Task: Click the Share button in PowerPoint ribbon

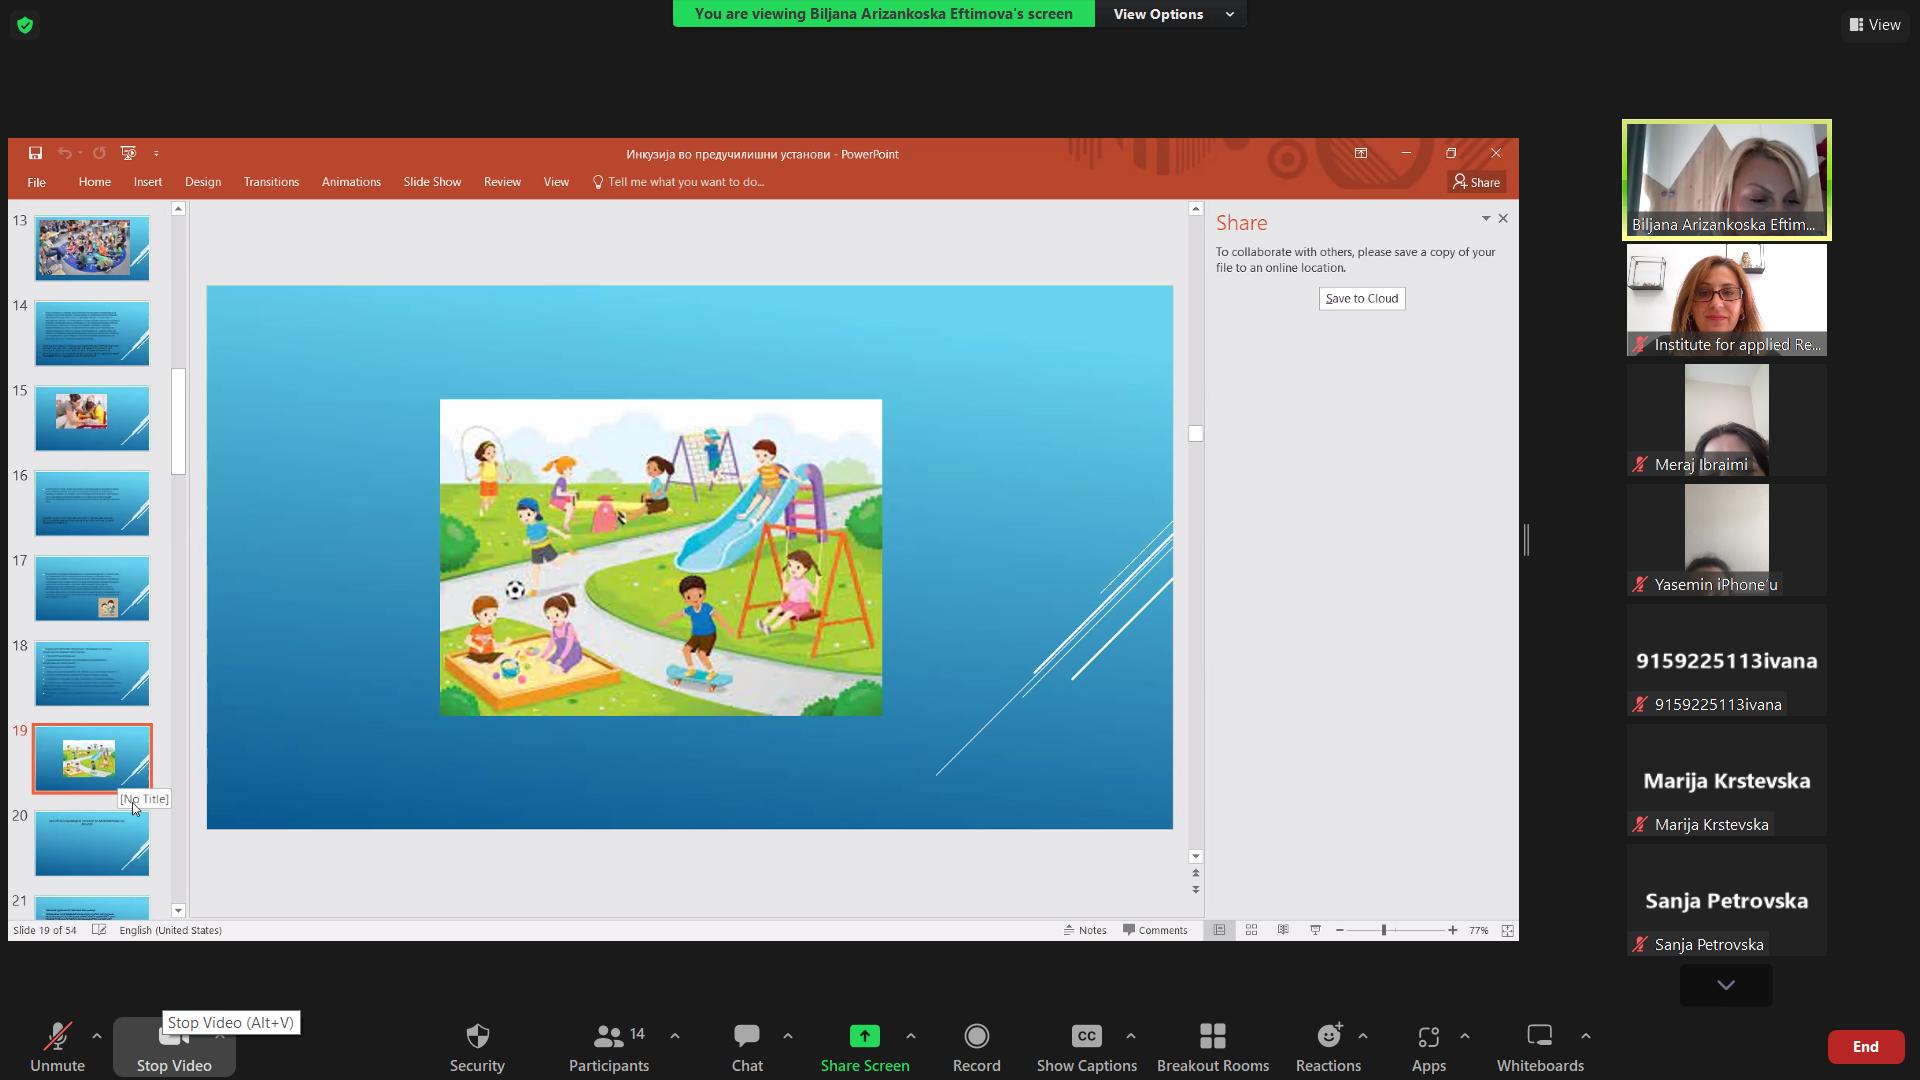Action: 1477,182
